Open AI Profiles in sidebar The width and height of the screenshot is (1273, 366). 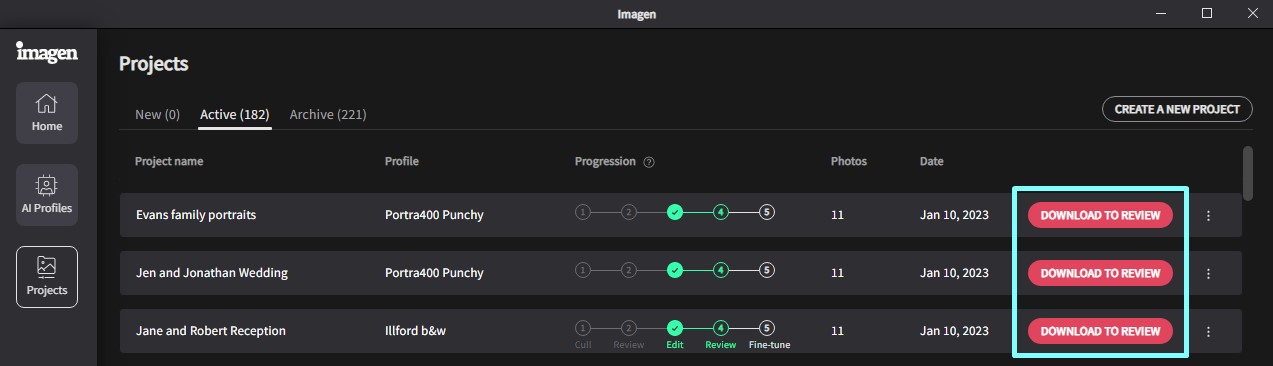47,194
